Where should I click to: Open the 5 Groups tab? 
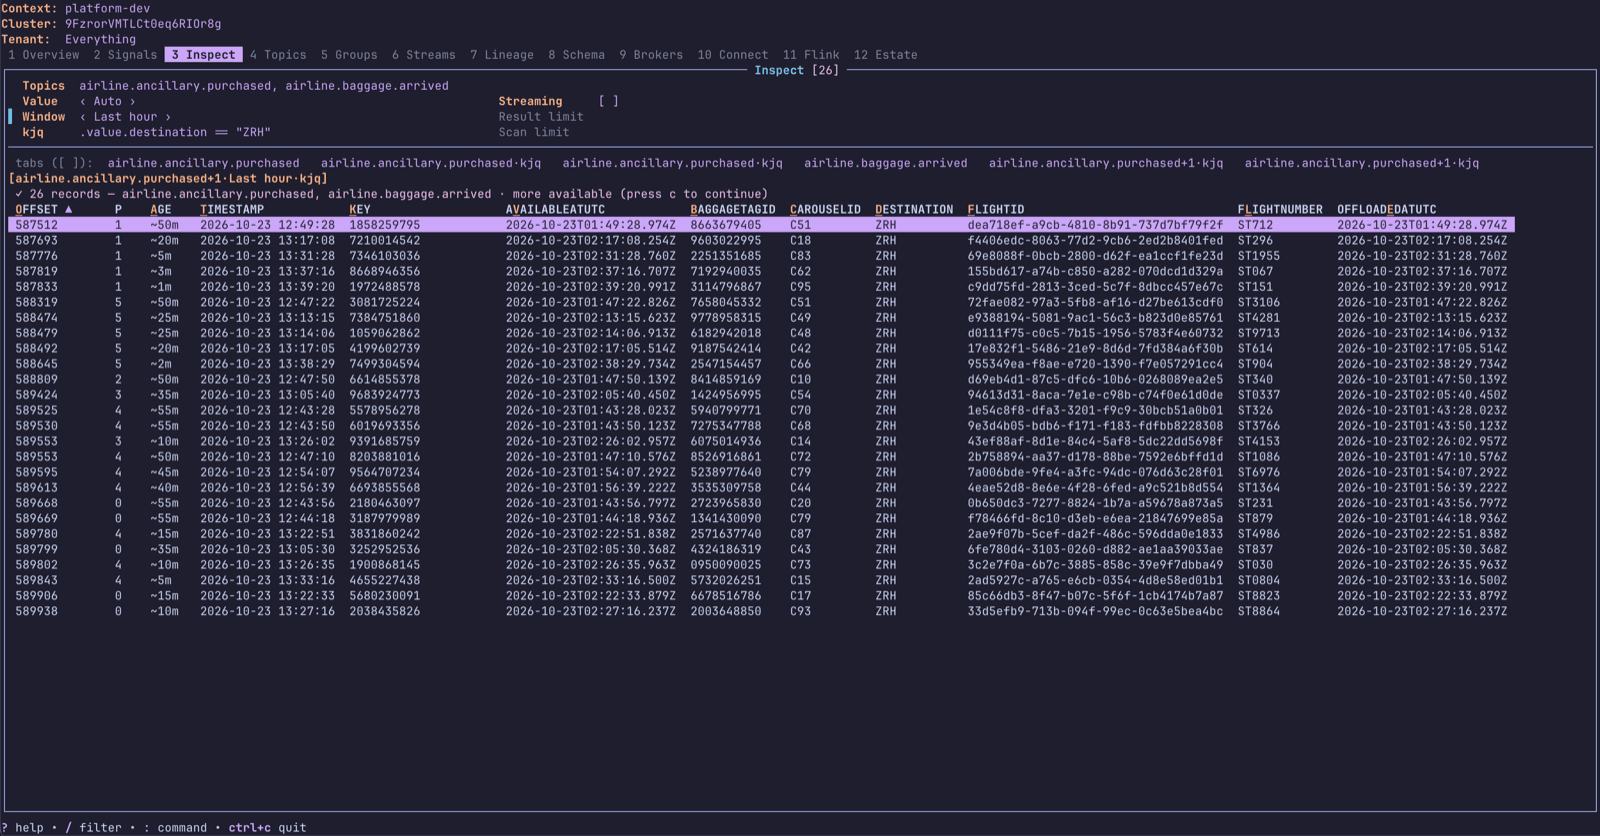coord(349,55)
